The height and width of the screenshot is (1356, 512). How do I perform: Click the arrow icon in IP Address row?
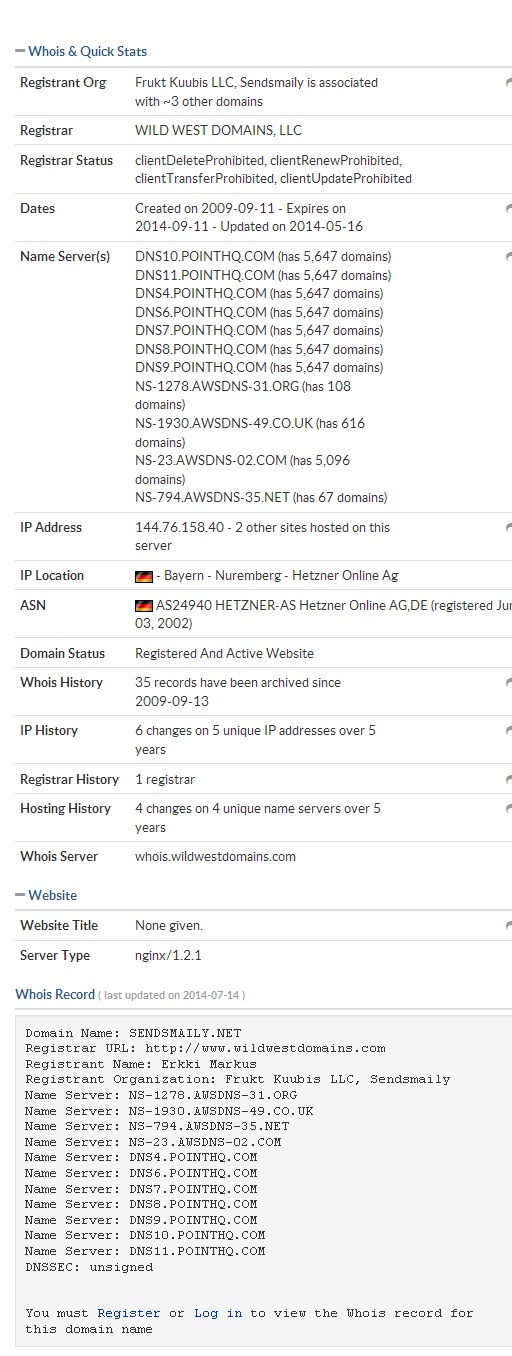(508, 528)
